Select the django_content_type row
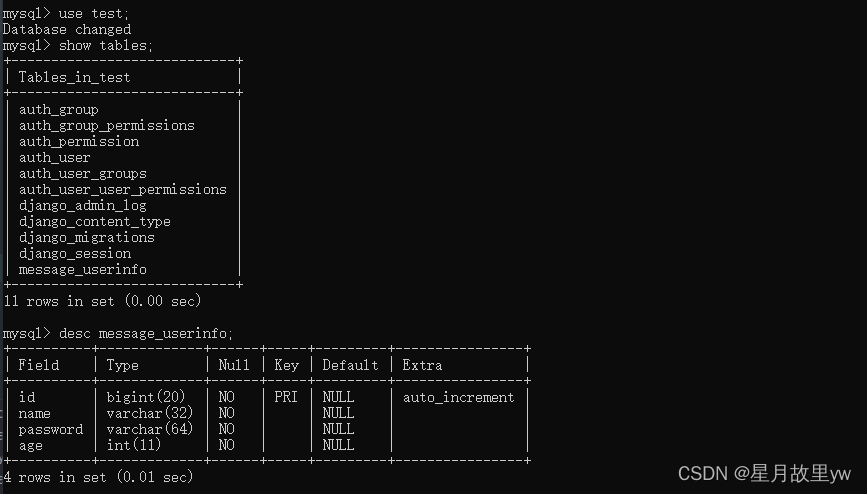This screenshot has height=494, width=867. 94,221
